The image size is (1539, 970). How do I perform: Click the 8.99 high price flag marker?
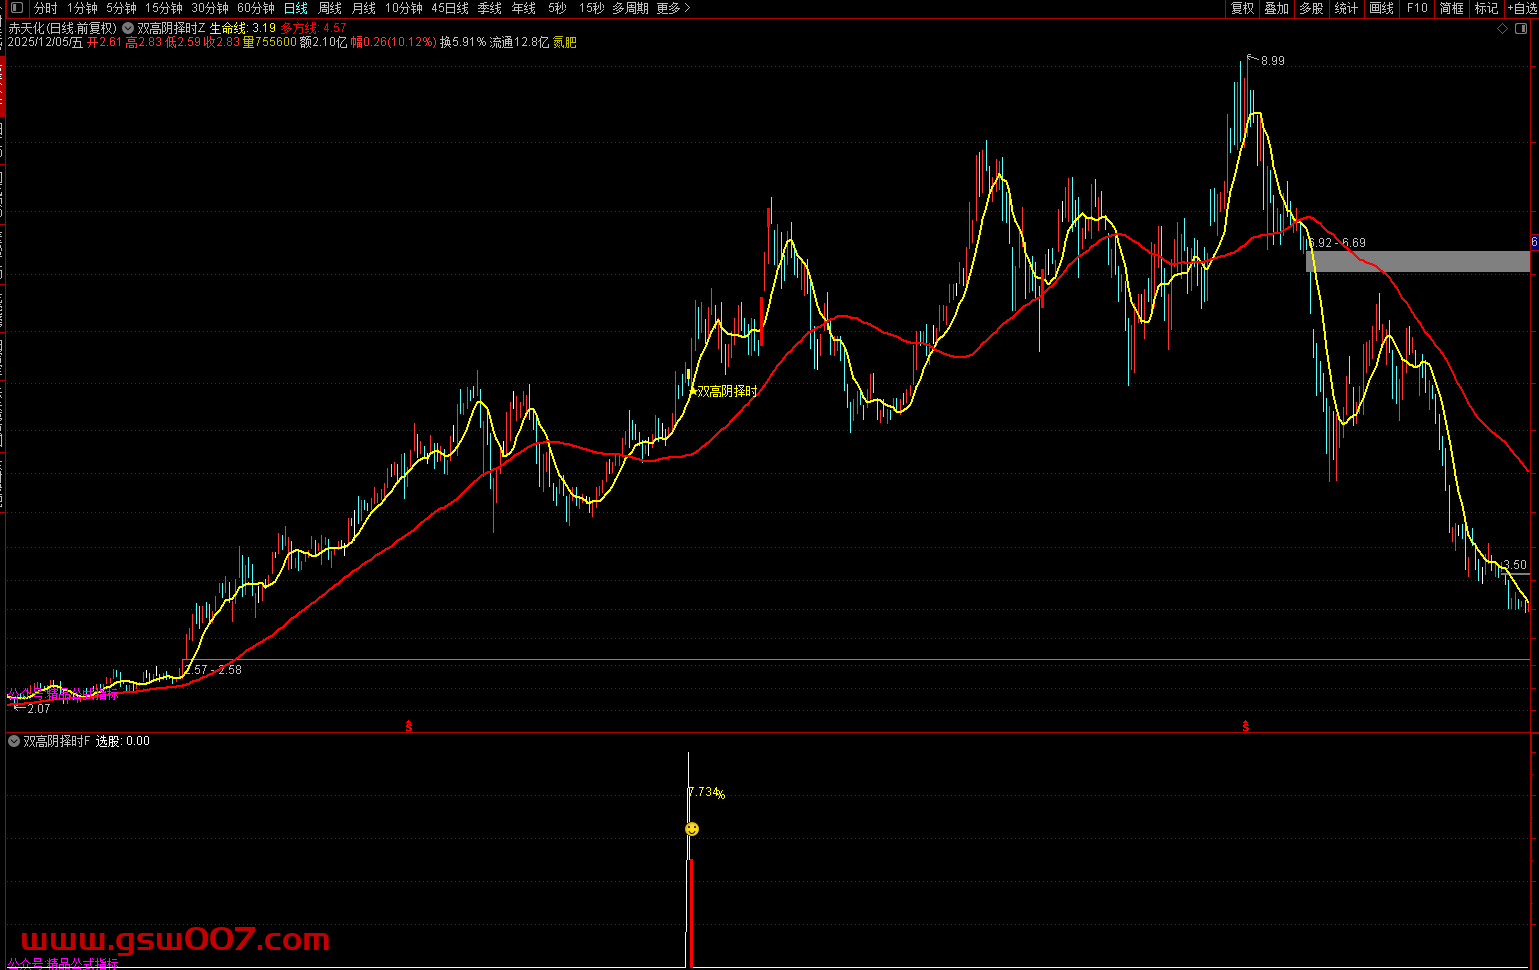(1250, 59)
